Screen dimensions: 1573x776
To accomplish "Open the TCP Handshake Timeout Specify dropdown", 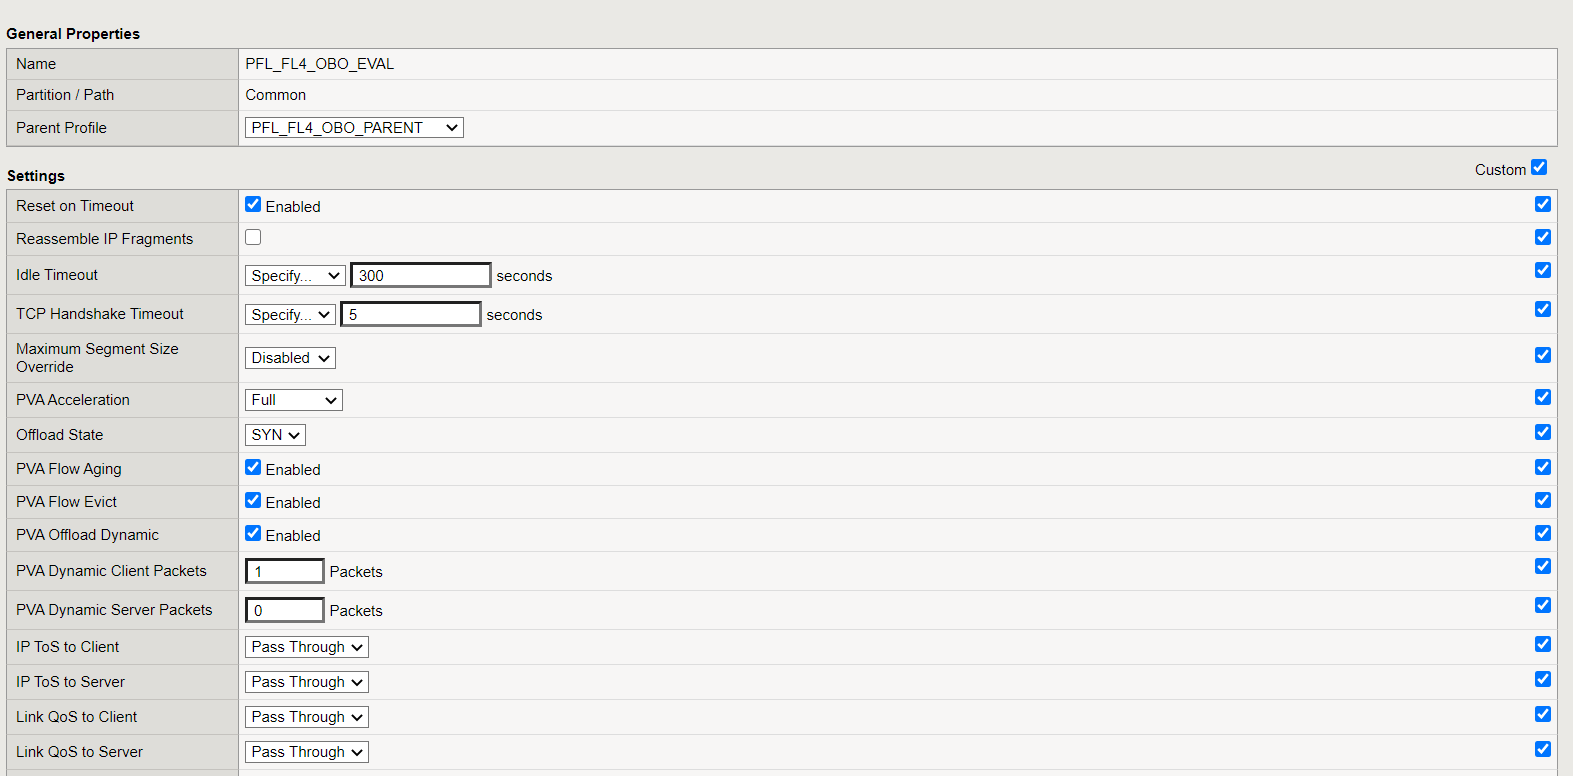I will pyautogui.click(x=290, y=315).
